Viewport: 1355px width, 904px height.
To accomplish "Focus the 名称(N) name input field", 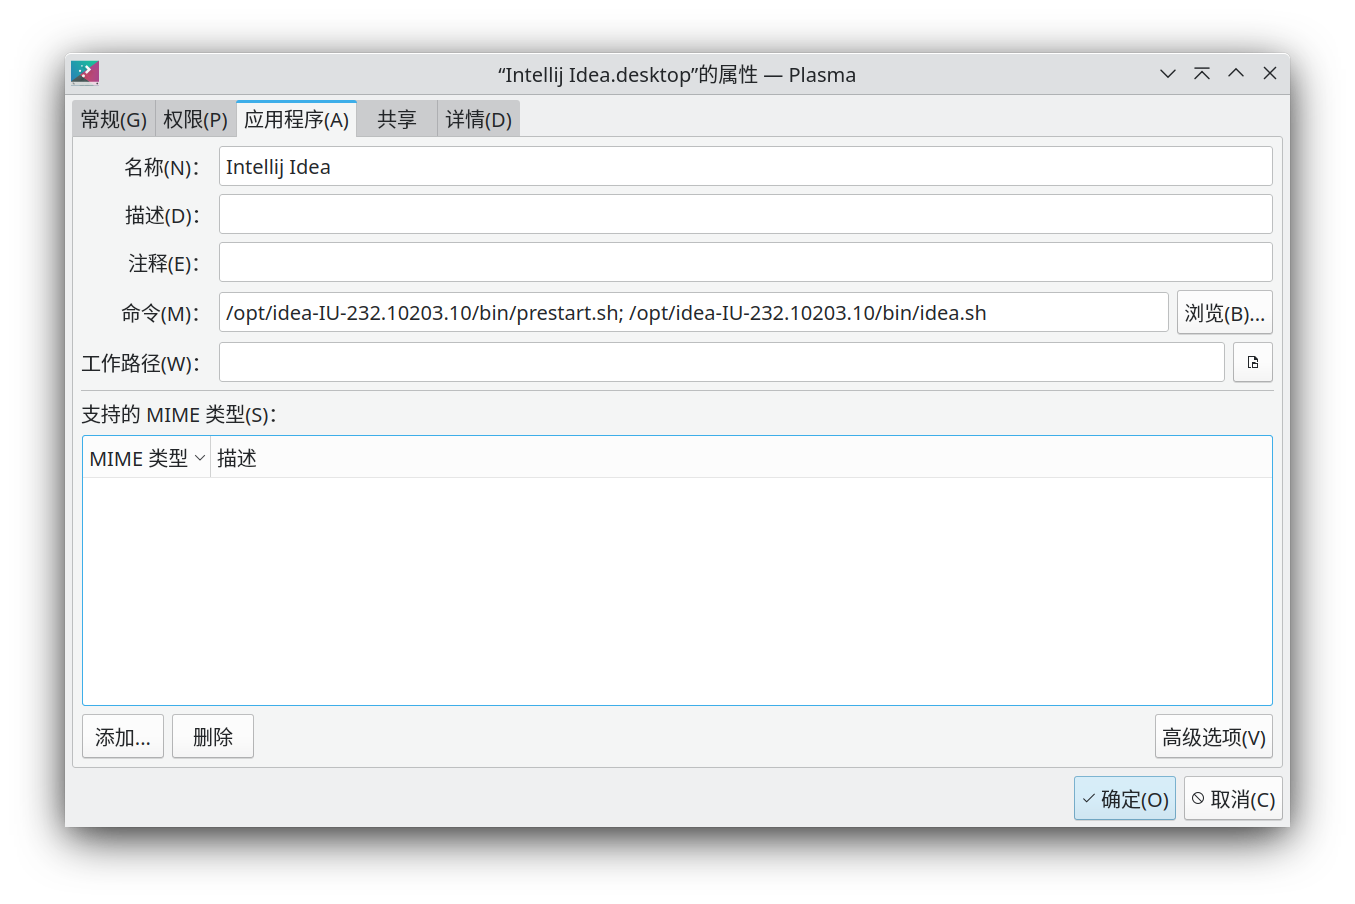I will tap(745, 167).
